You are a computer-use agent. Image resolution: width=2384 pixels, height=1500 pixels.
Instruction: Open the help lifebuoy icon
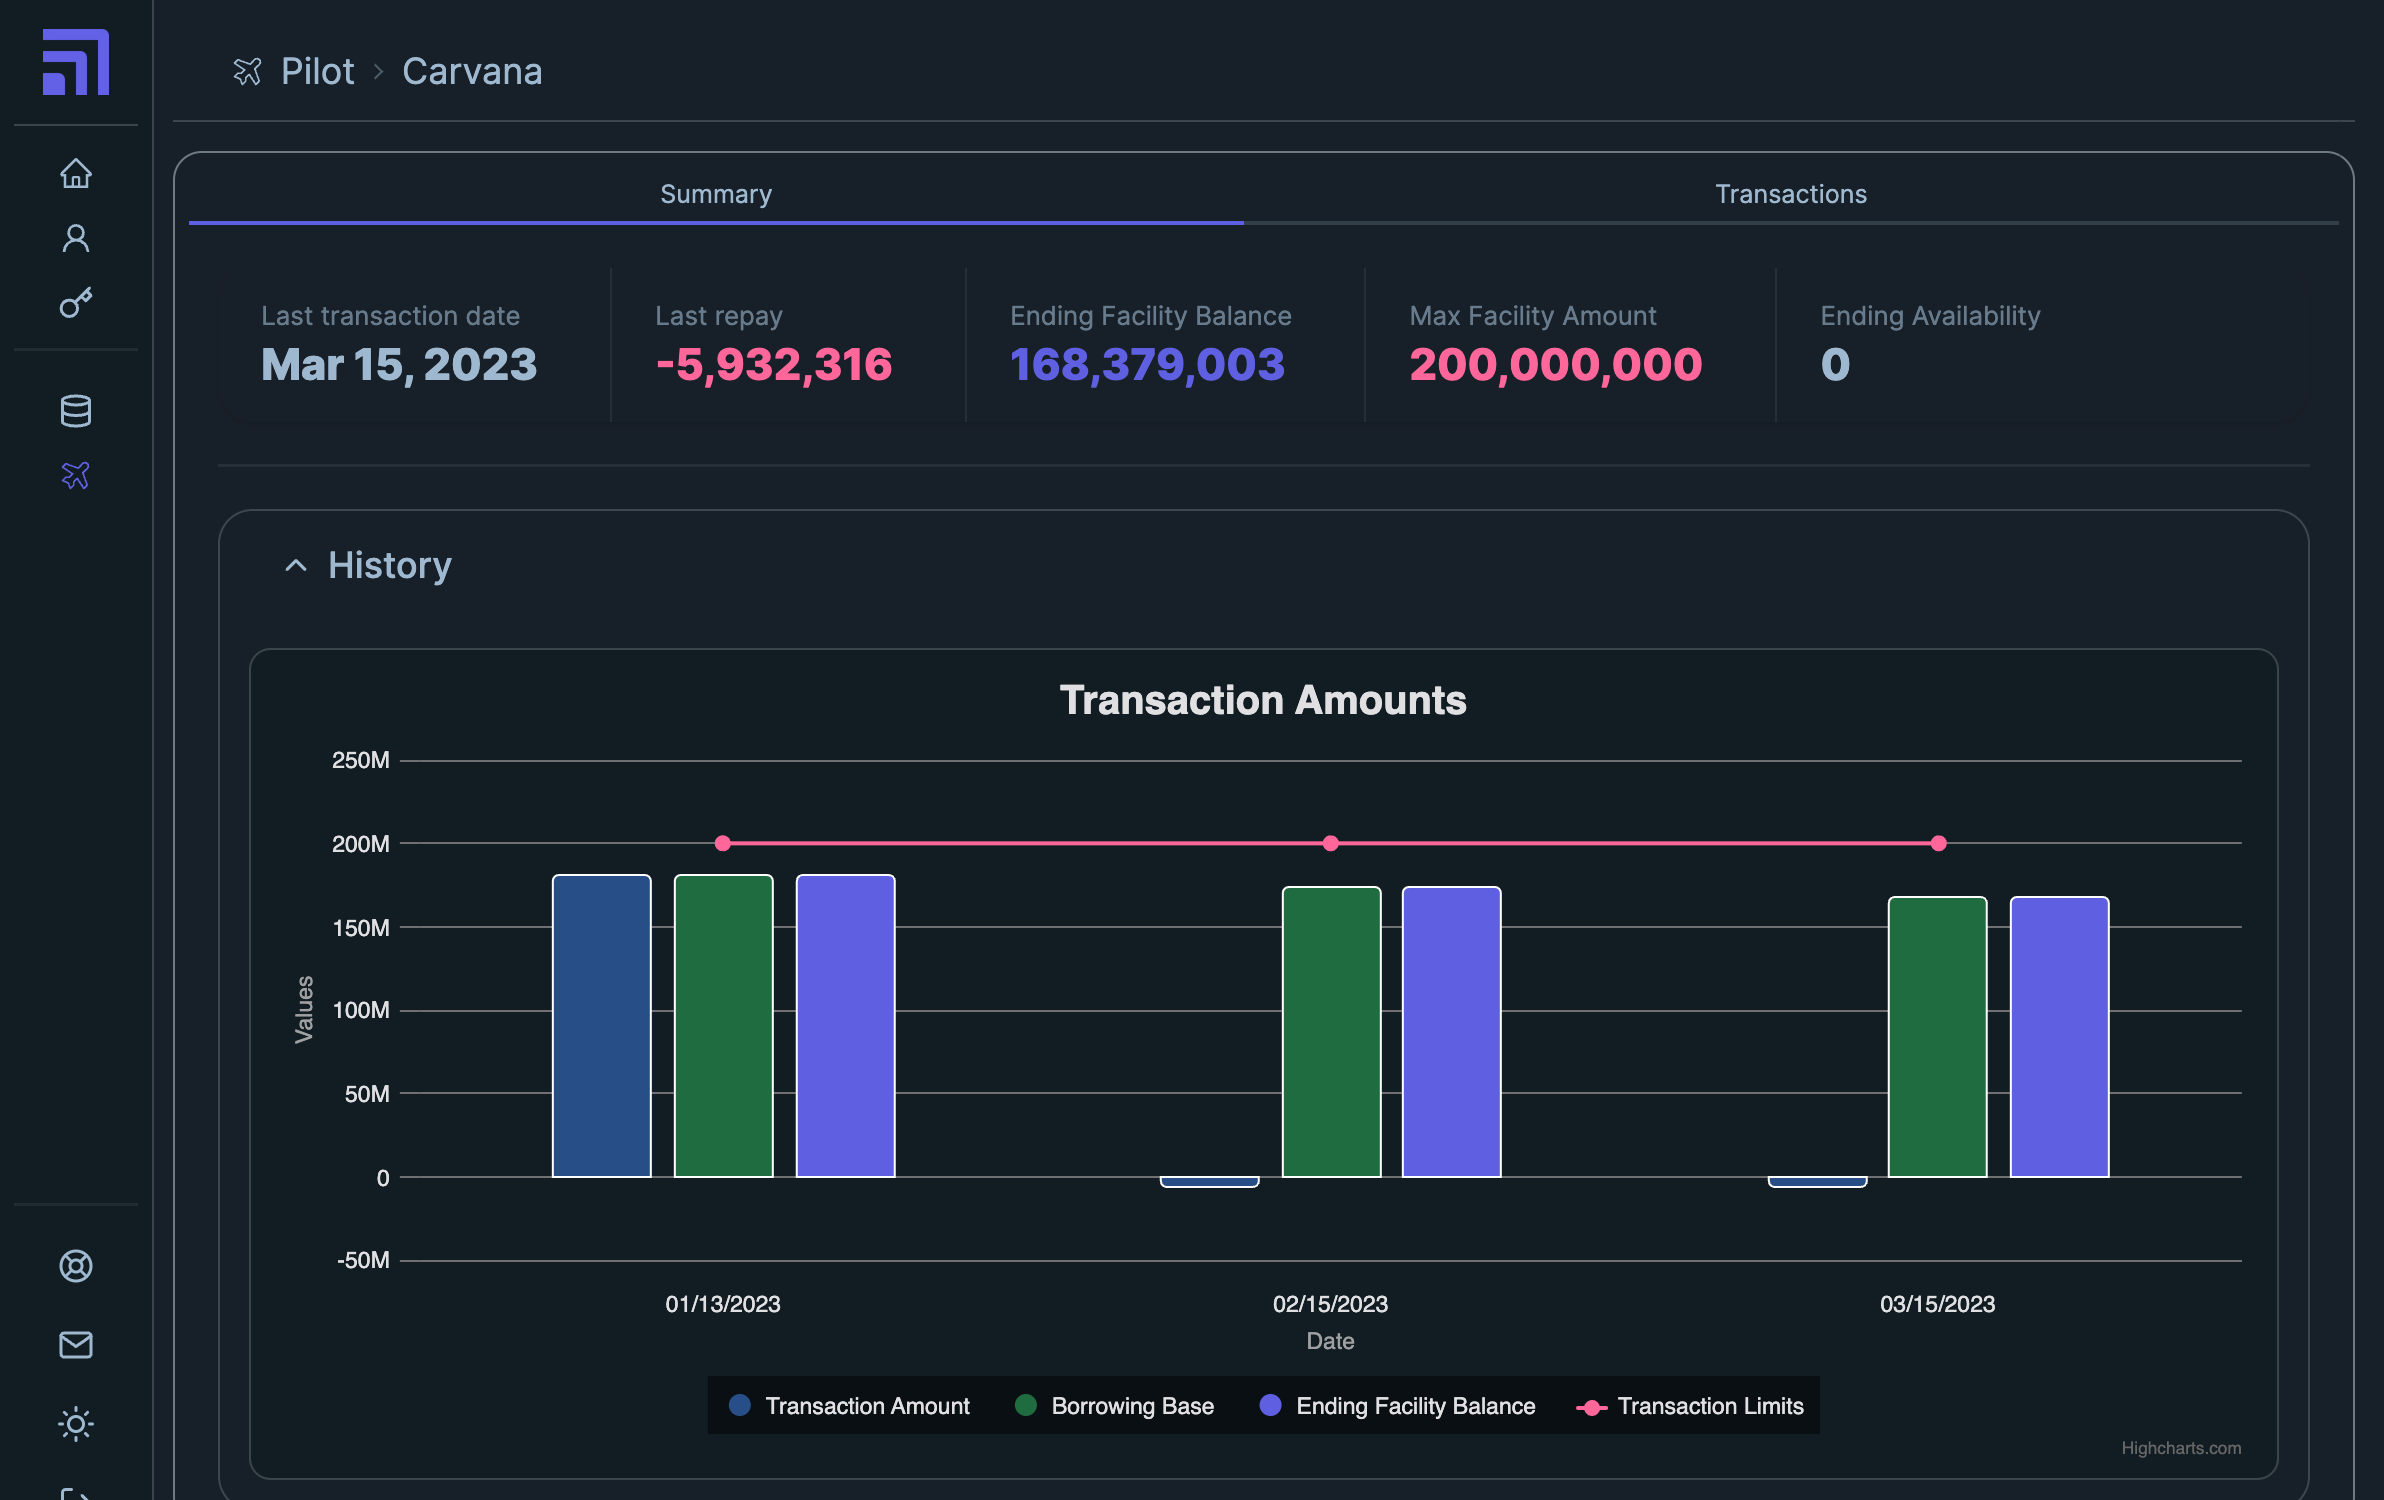pyautogui.click(x=76, y=1266)
